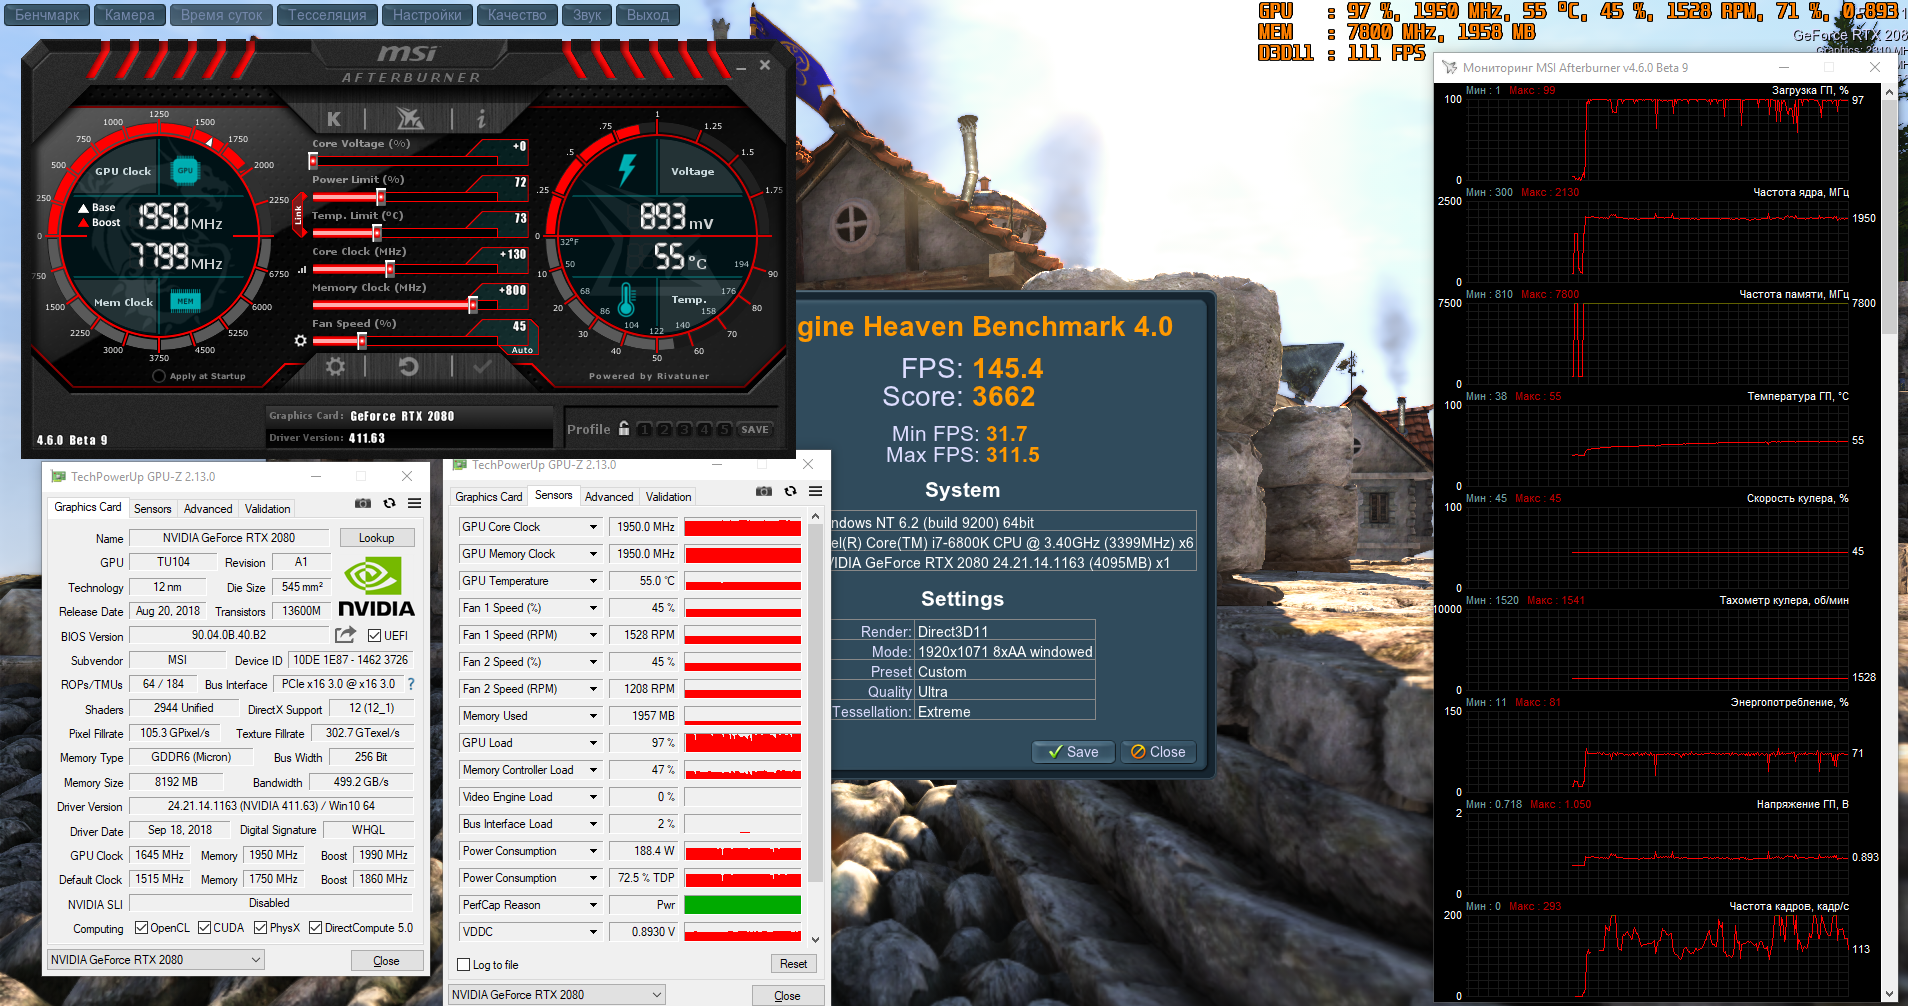Open the OC Scanner icon in Afterburner
The width and height of the screenshot is (1908, 1006).
(410, 119)
